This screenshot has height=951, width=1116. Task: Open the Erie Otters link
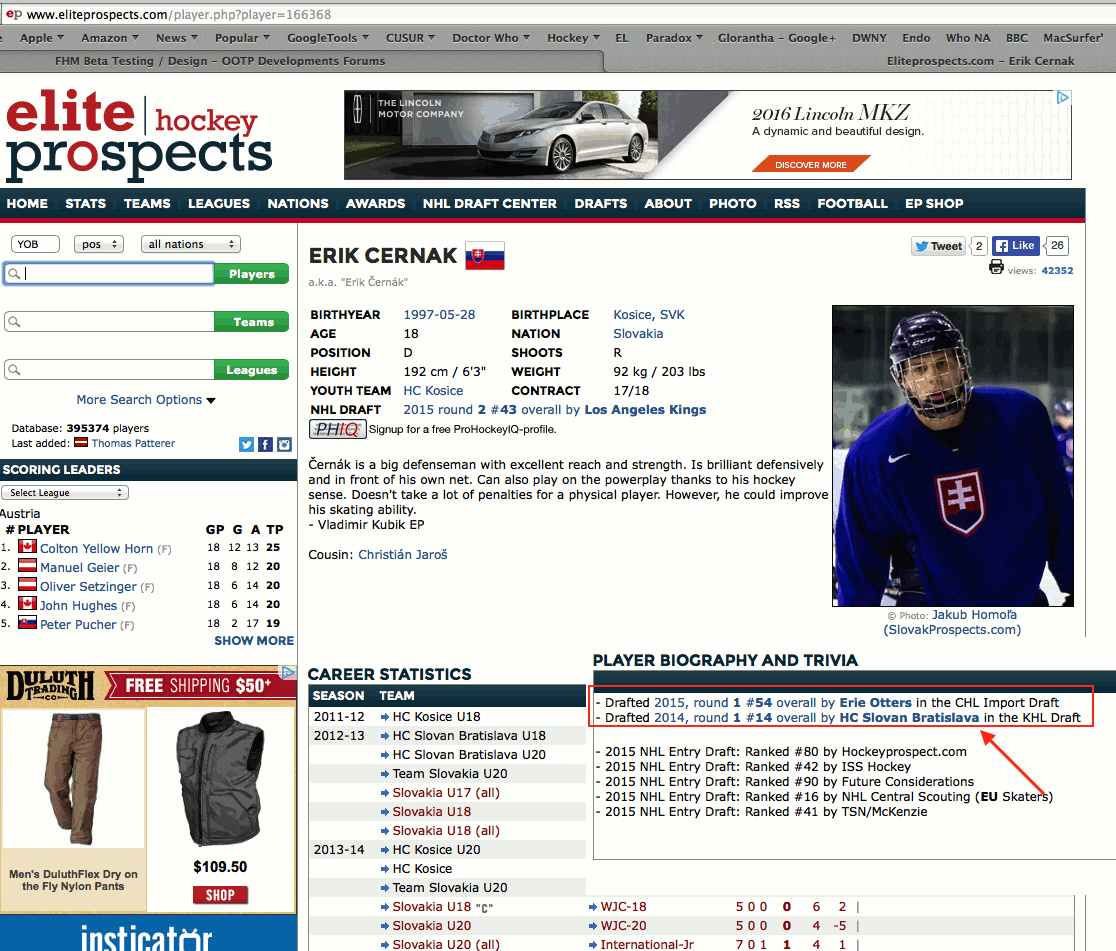point(875,703)
